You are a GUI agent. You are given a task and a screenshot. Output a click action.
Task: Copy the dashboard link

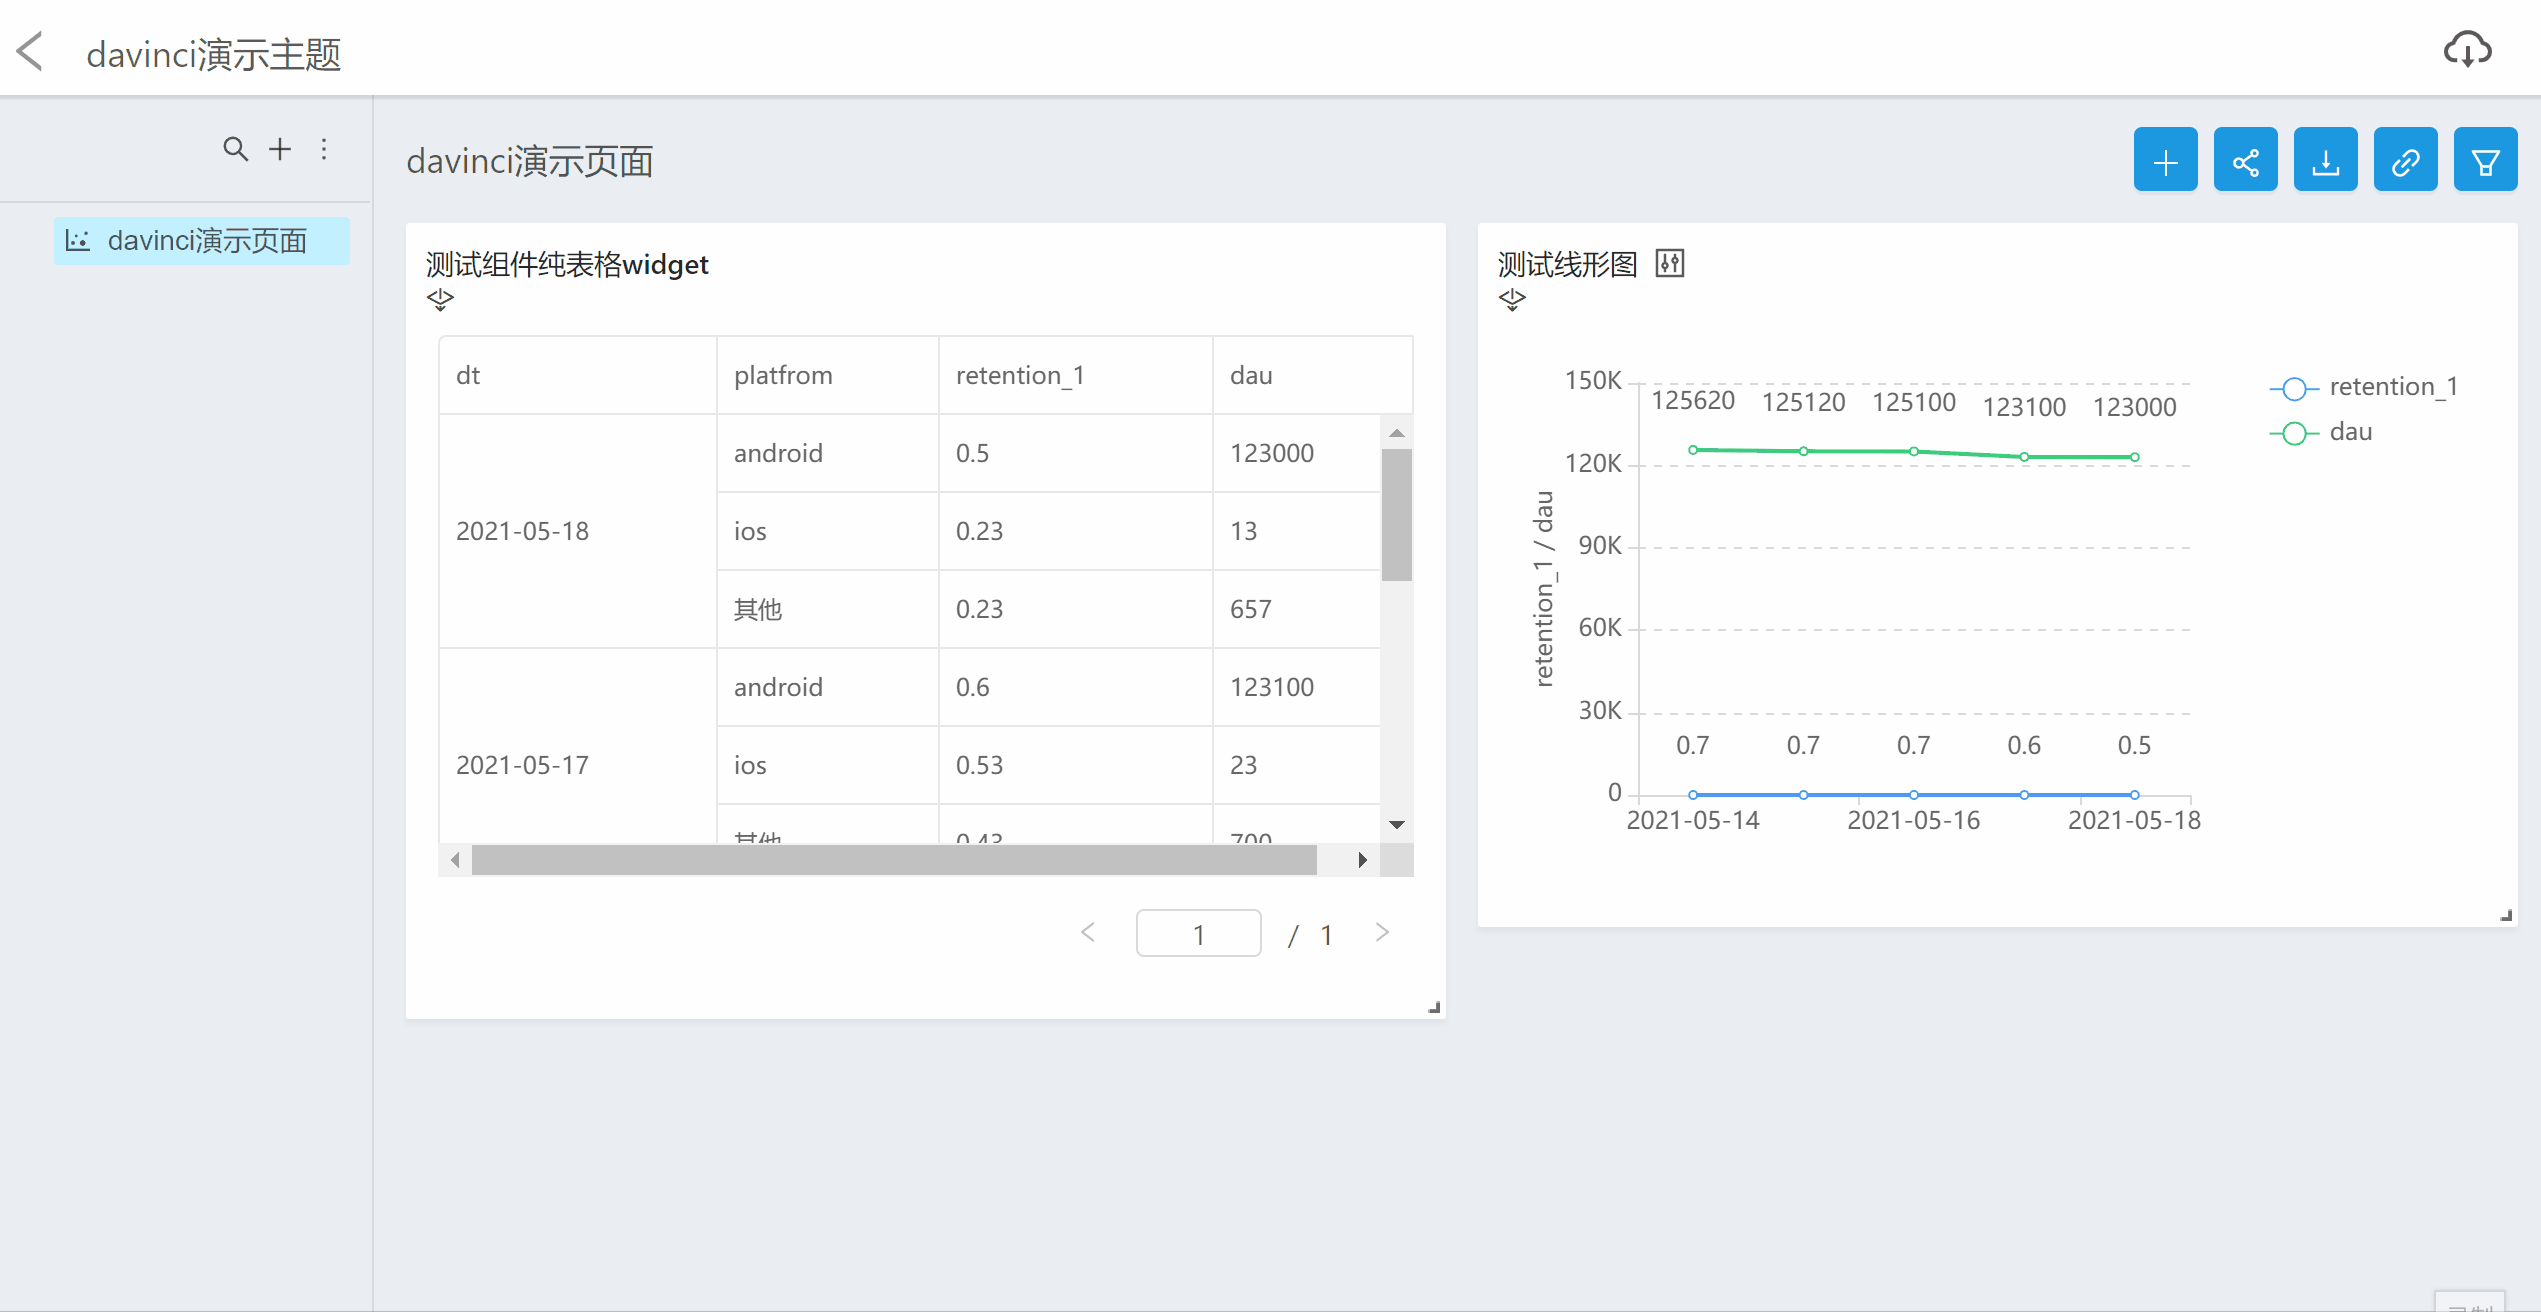click(2406, 159)
